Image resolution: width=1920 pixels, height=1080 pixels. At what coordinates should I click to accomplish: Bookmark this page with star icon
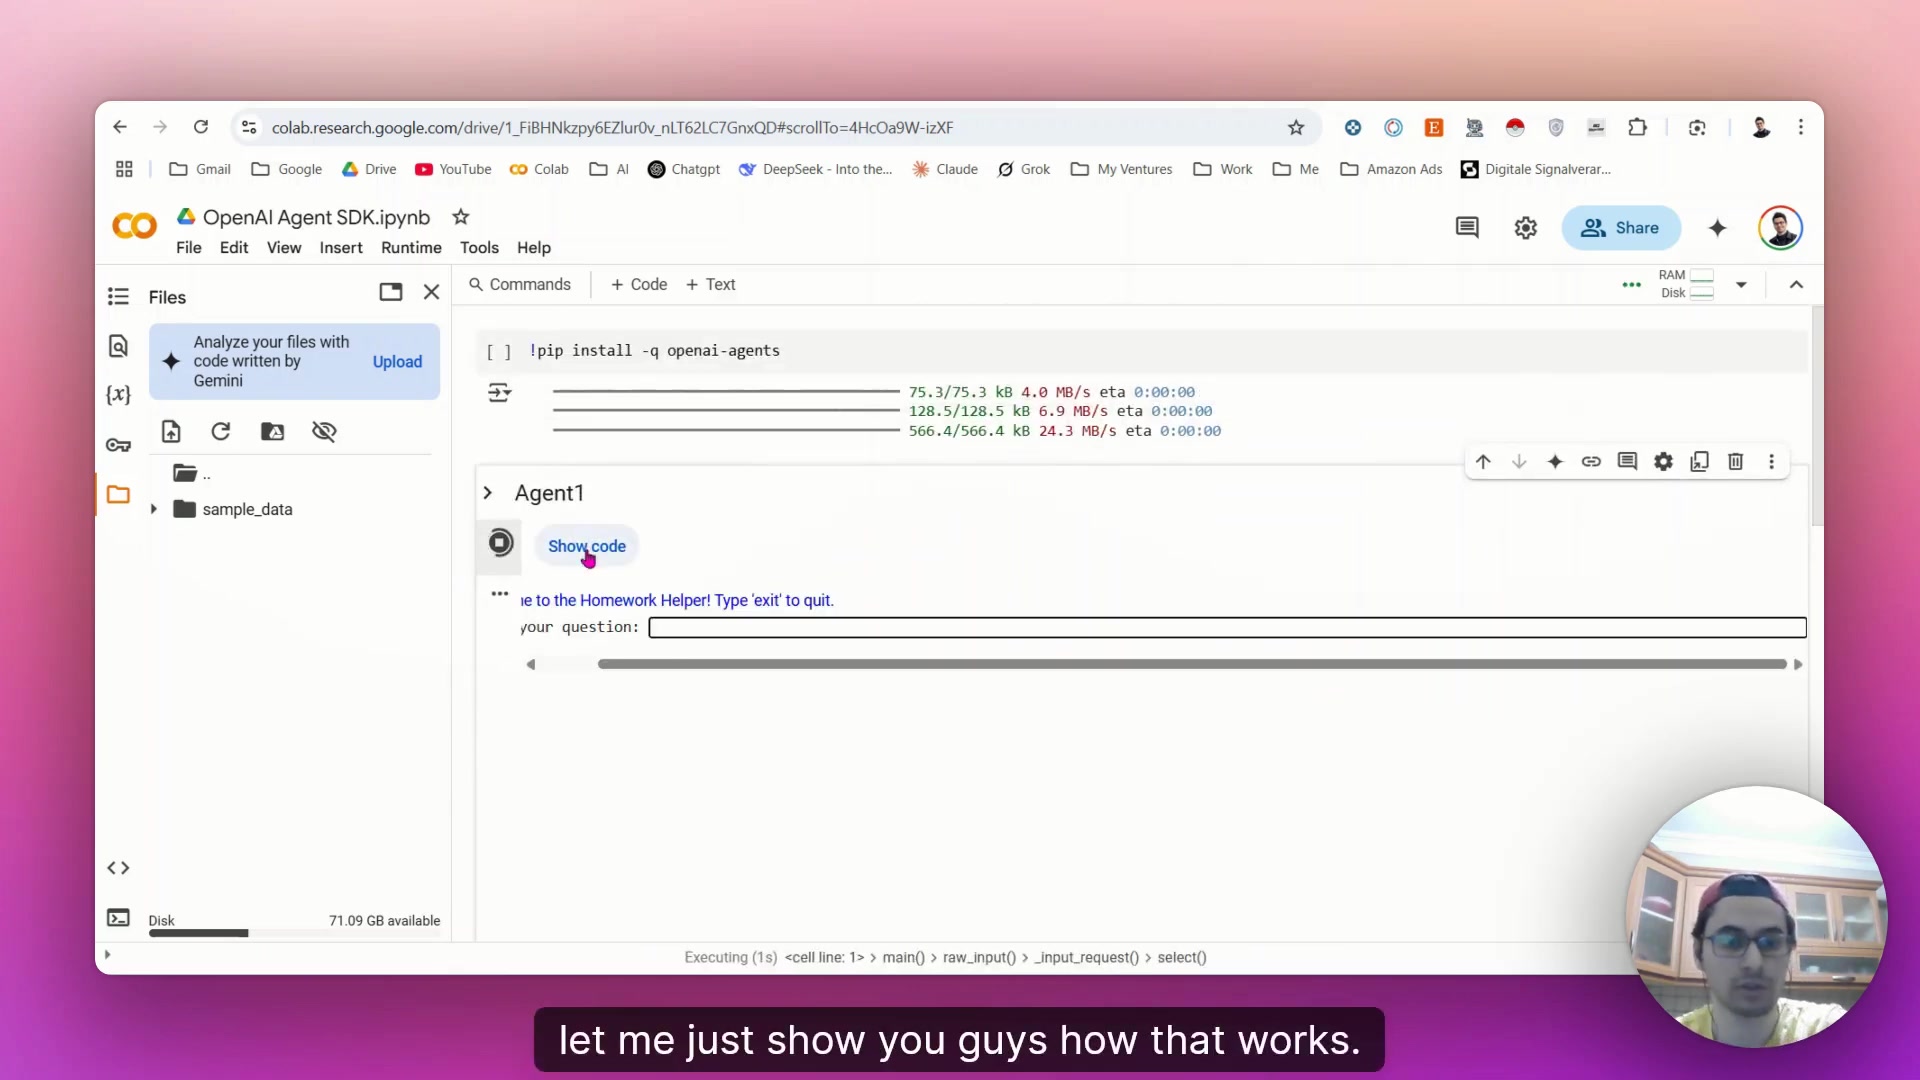pyautogui.click(x=1296, y=128)
